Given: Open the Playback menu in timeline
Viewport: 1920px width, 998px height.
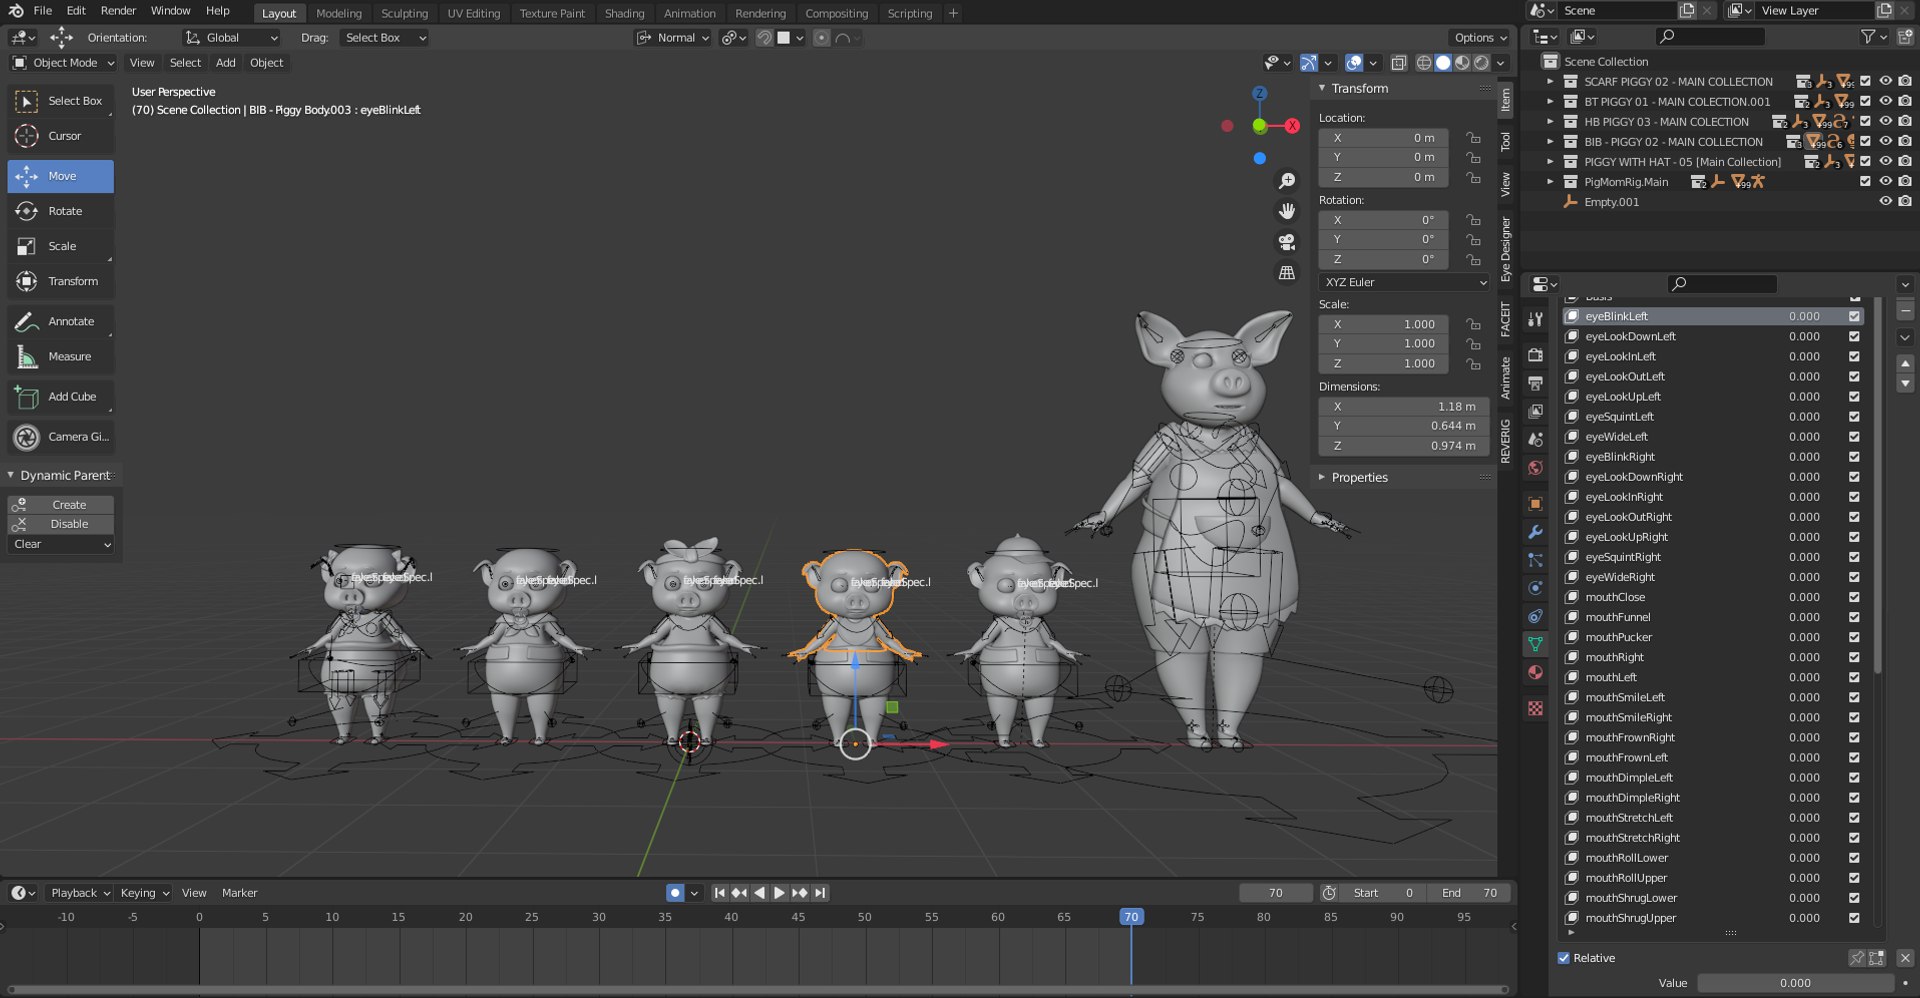Looking at the screenshot, I should [80, 893].
